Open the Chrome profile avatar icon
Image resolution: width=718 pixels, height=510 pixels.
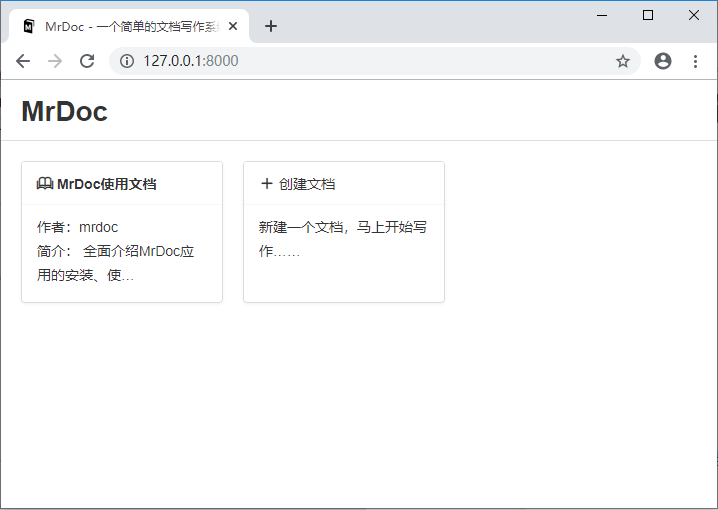click(x=662, y=61)
